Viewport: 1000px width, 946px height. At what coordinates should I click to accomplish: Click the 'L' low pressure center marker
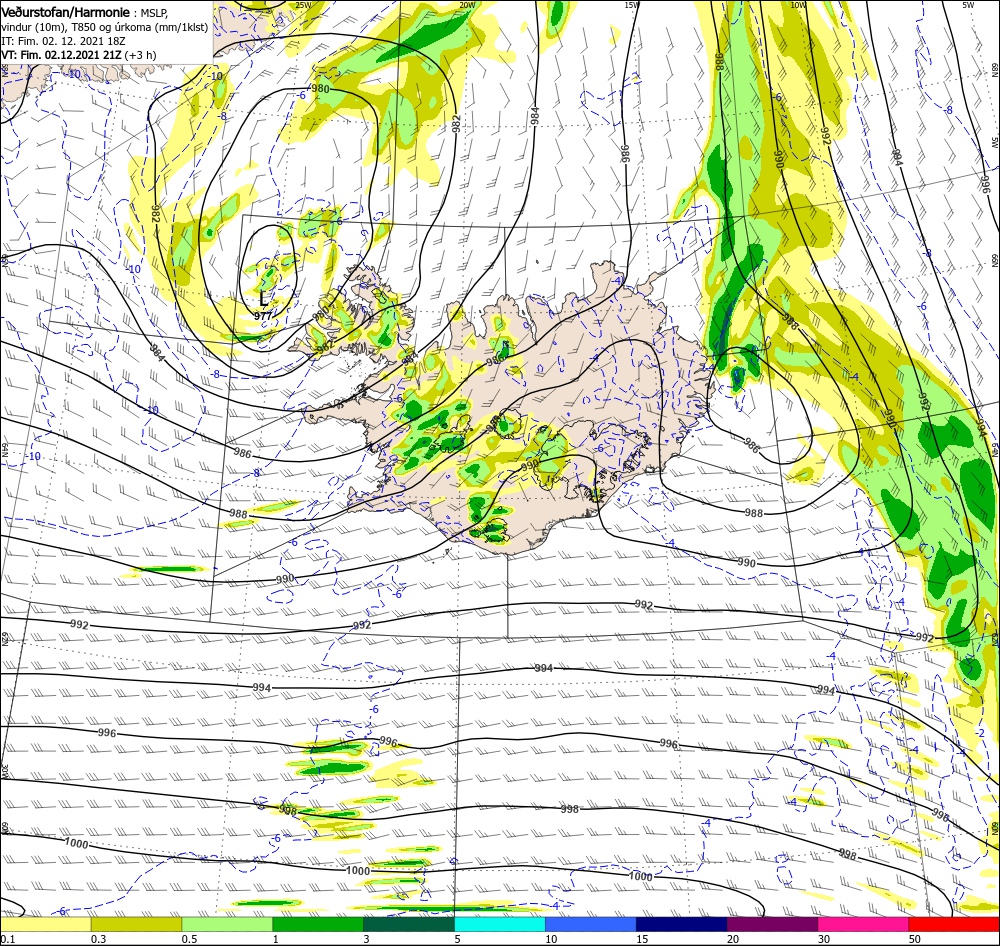(263, 299)
